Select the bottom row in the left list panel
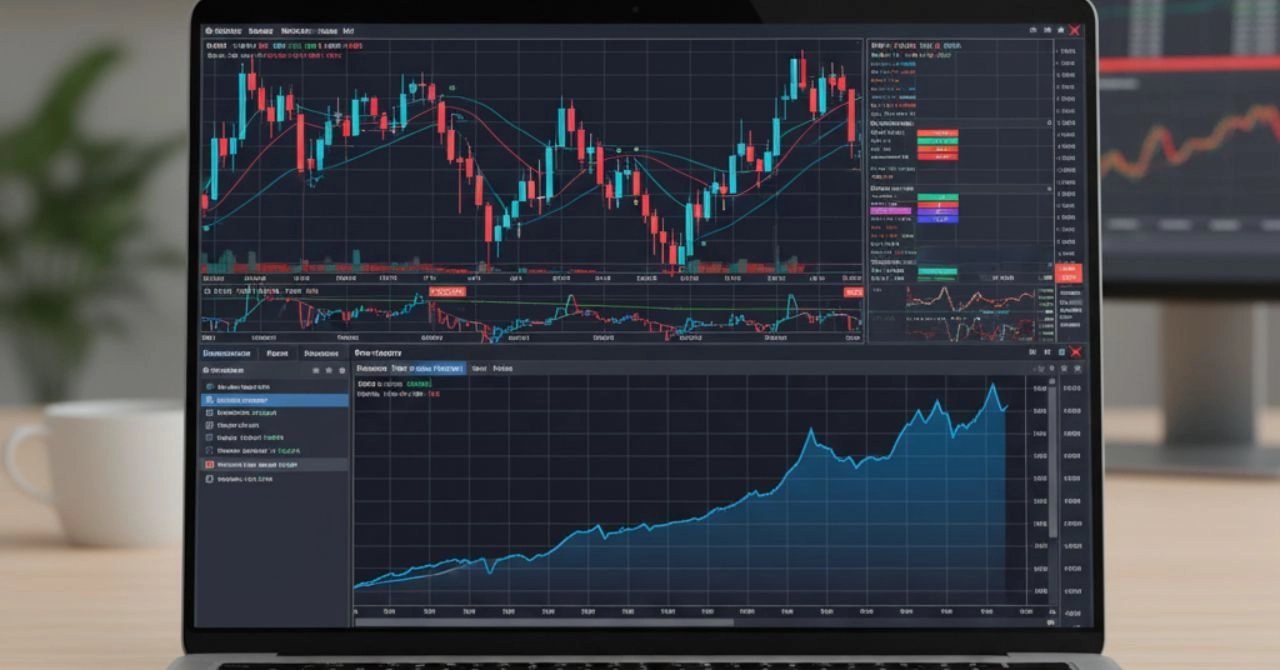Image resolution: width=1280 pixels, height=670 pixels. (275, 479)
